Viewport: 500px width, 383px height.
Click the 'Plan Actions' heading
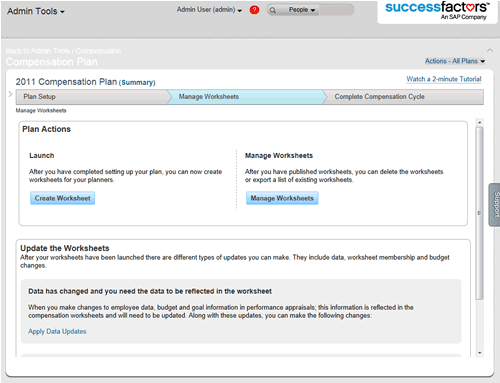click(x=46, y=129)
